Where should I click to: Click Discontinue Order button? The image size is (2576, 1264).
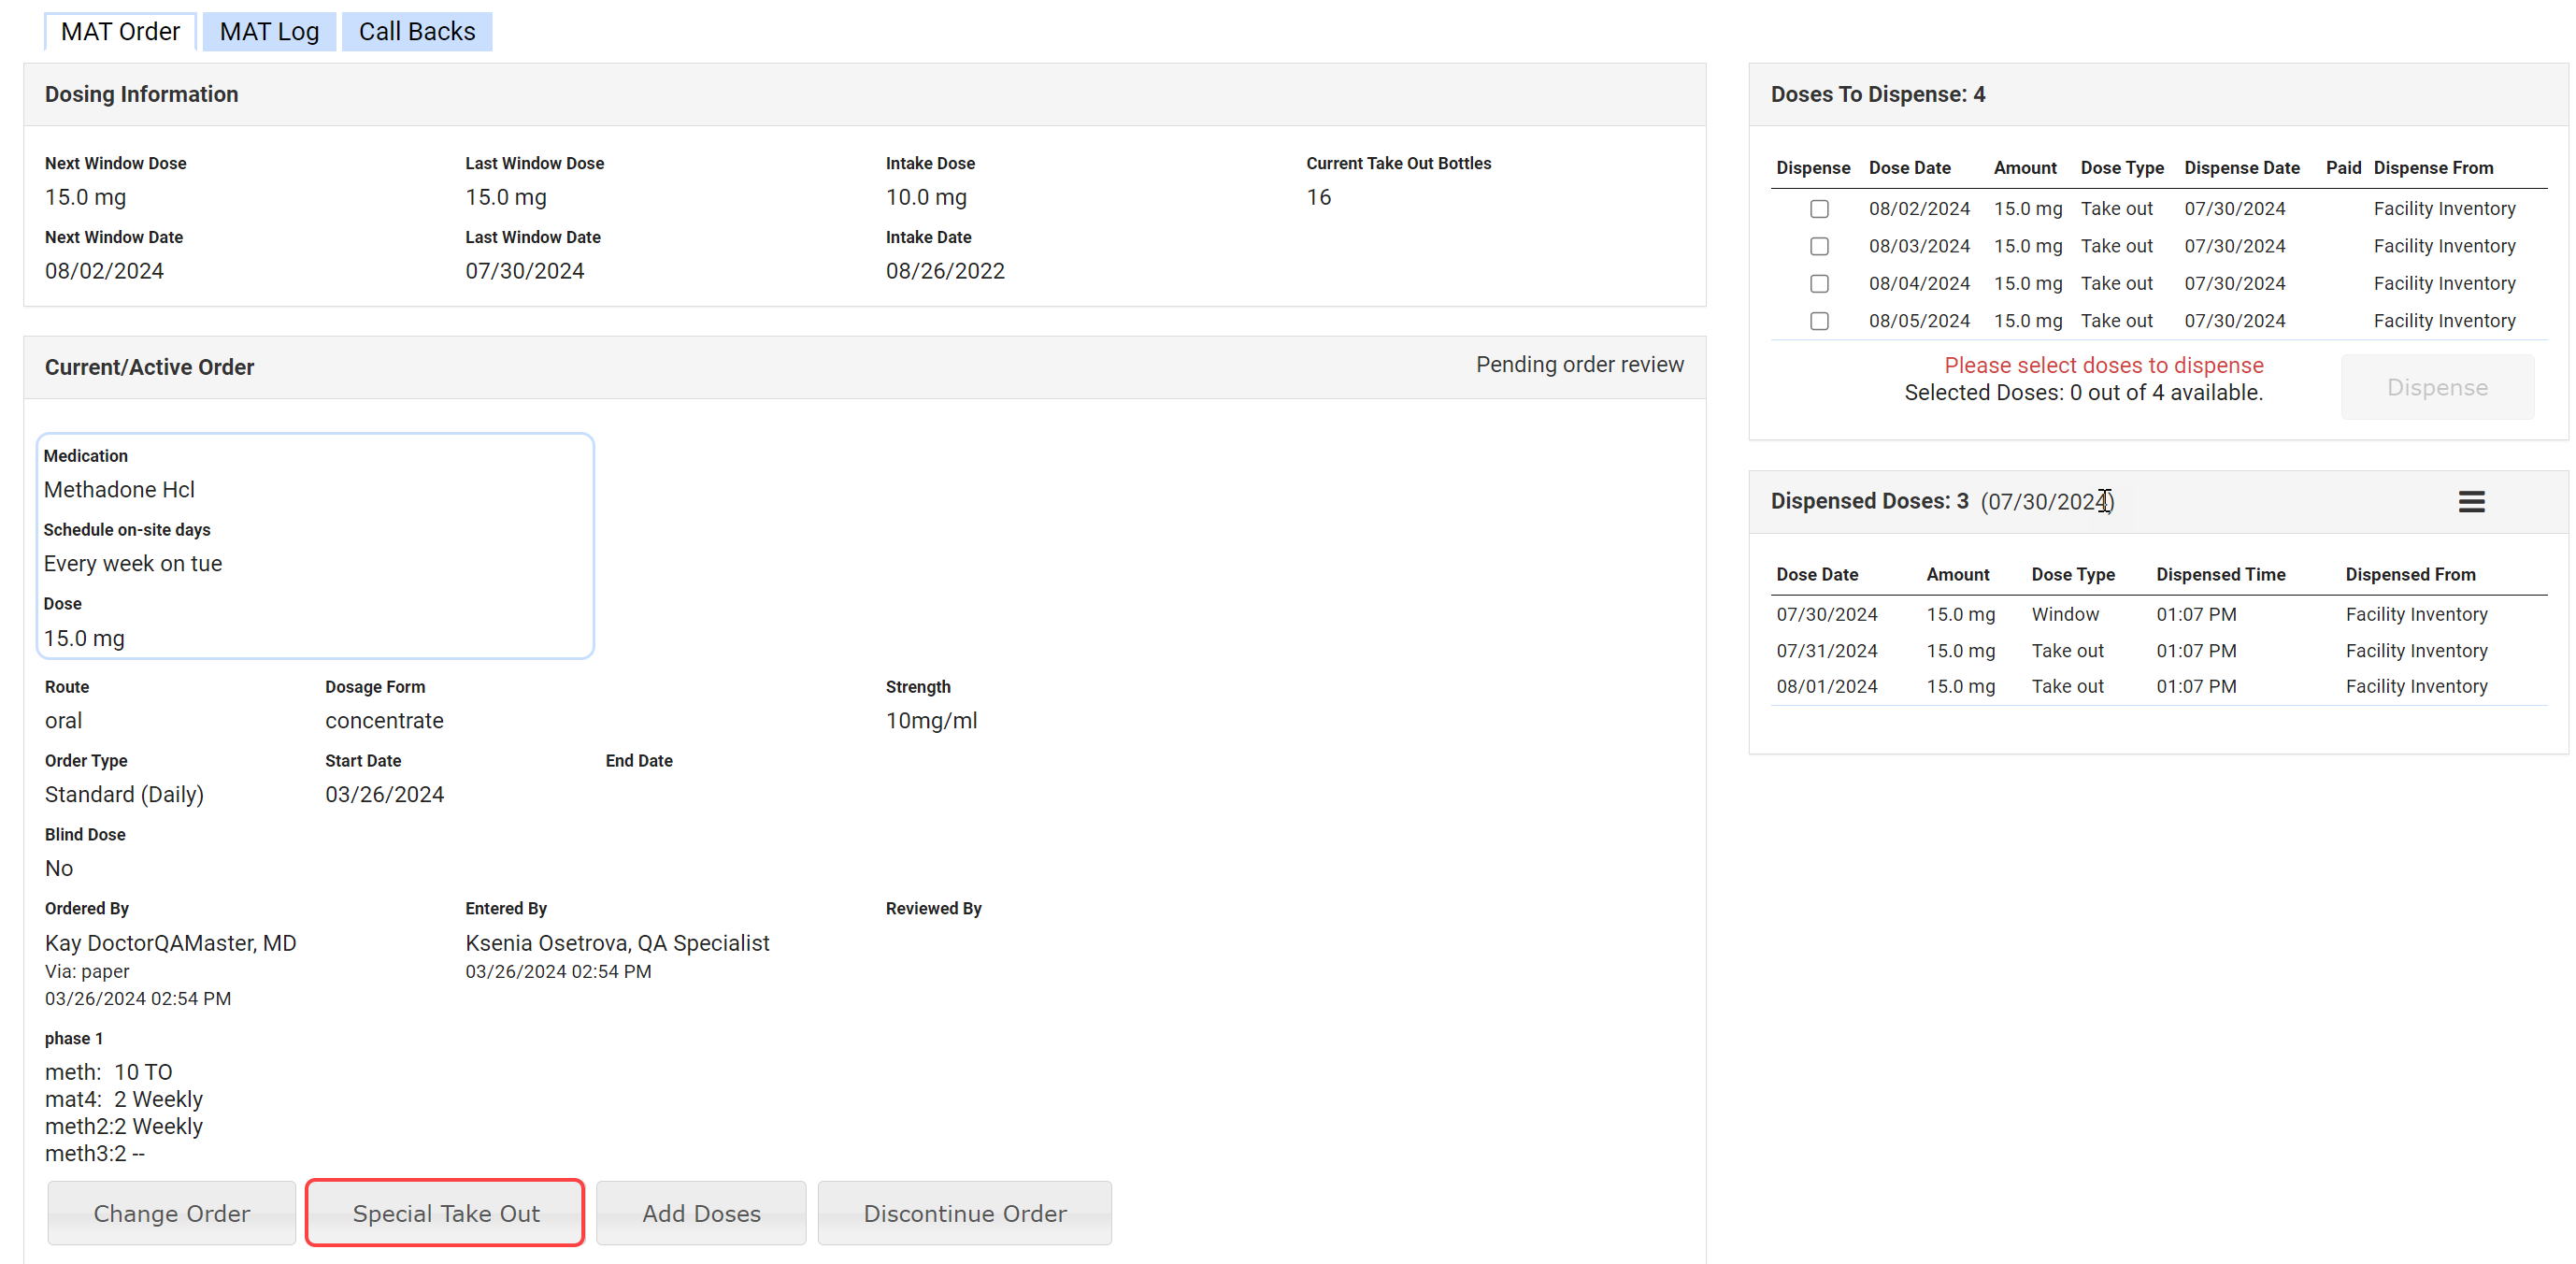(x=964, y=1213)
